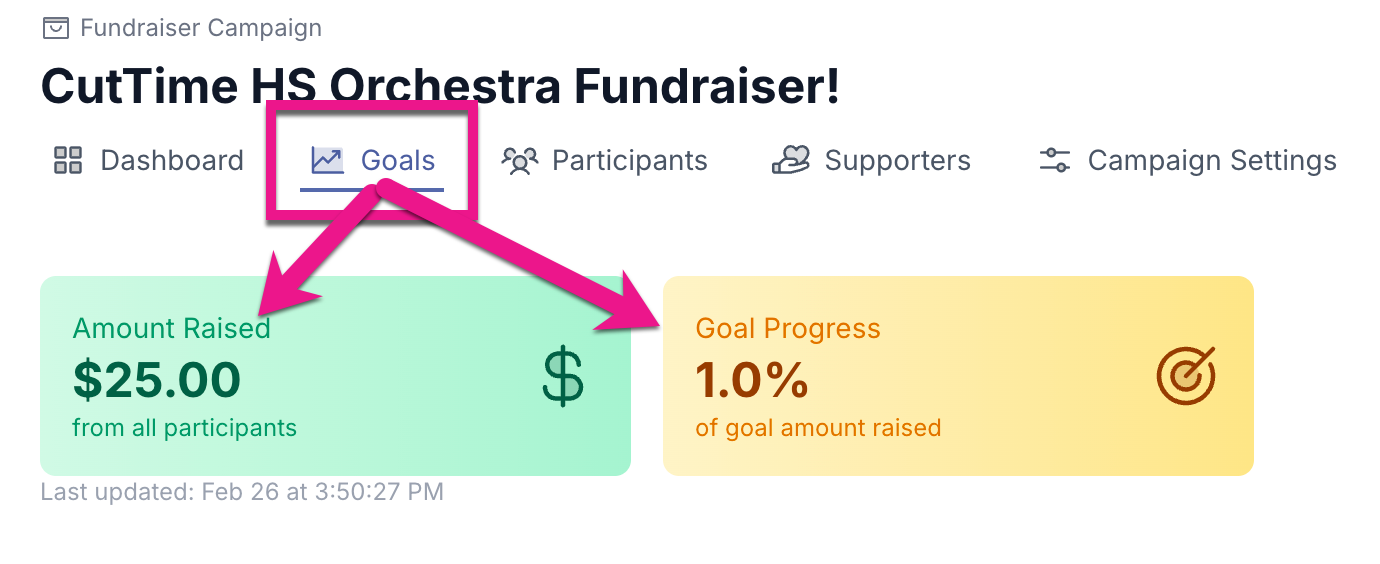Image resolution: width=1380 pixels, height=564 pixels.
Task: Click the goal target bullseye icon
Action: click(x=1186, y=375)
